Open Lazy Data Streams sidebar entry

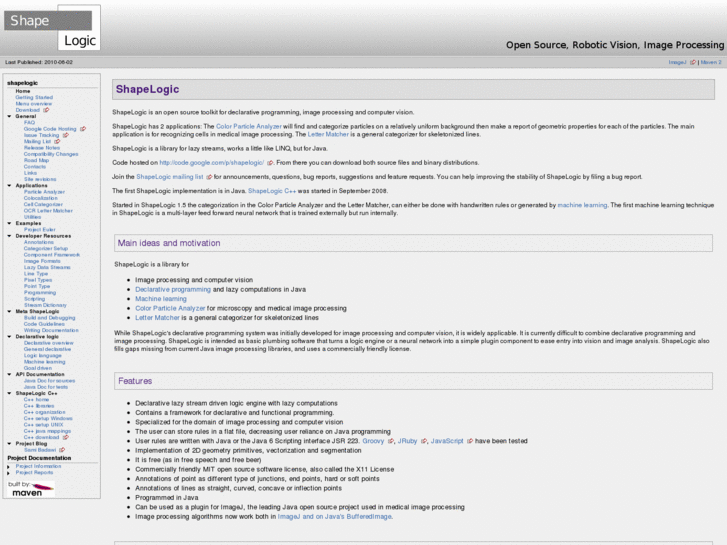click(47, 267)
